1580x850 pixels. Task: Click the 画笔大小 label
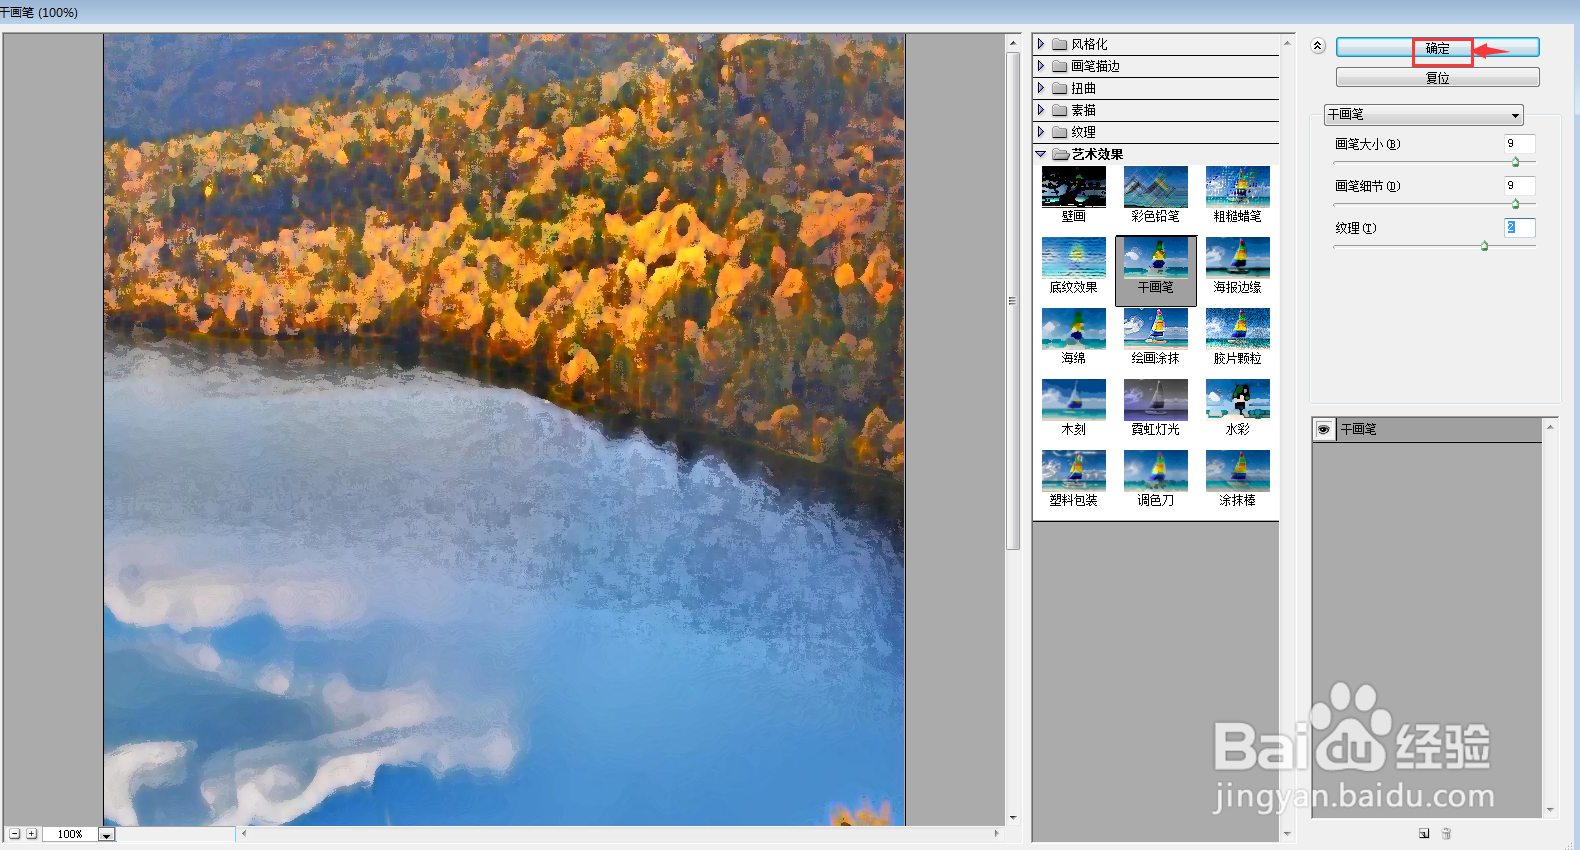(x=1367, y=144)
